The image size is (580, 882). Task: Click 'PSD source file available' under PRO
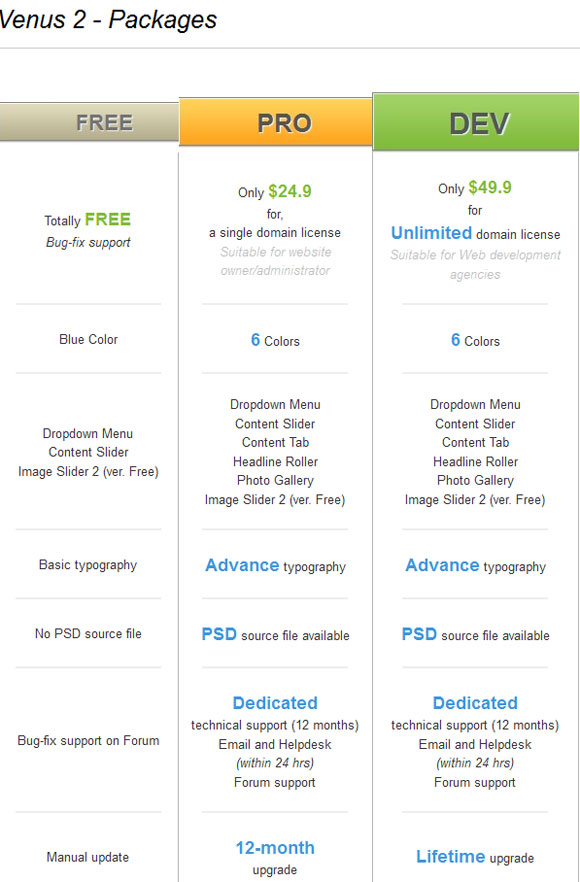(x=275, y=634)
